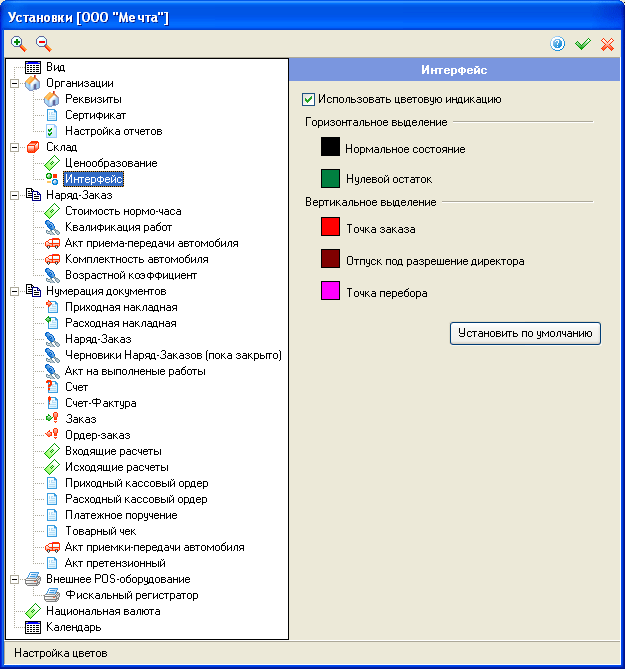Click the house icon beside Реквизиты
The height and width of the screenshot is (669, 625).
tap(52, 99)
